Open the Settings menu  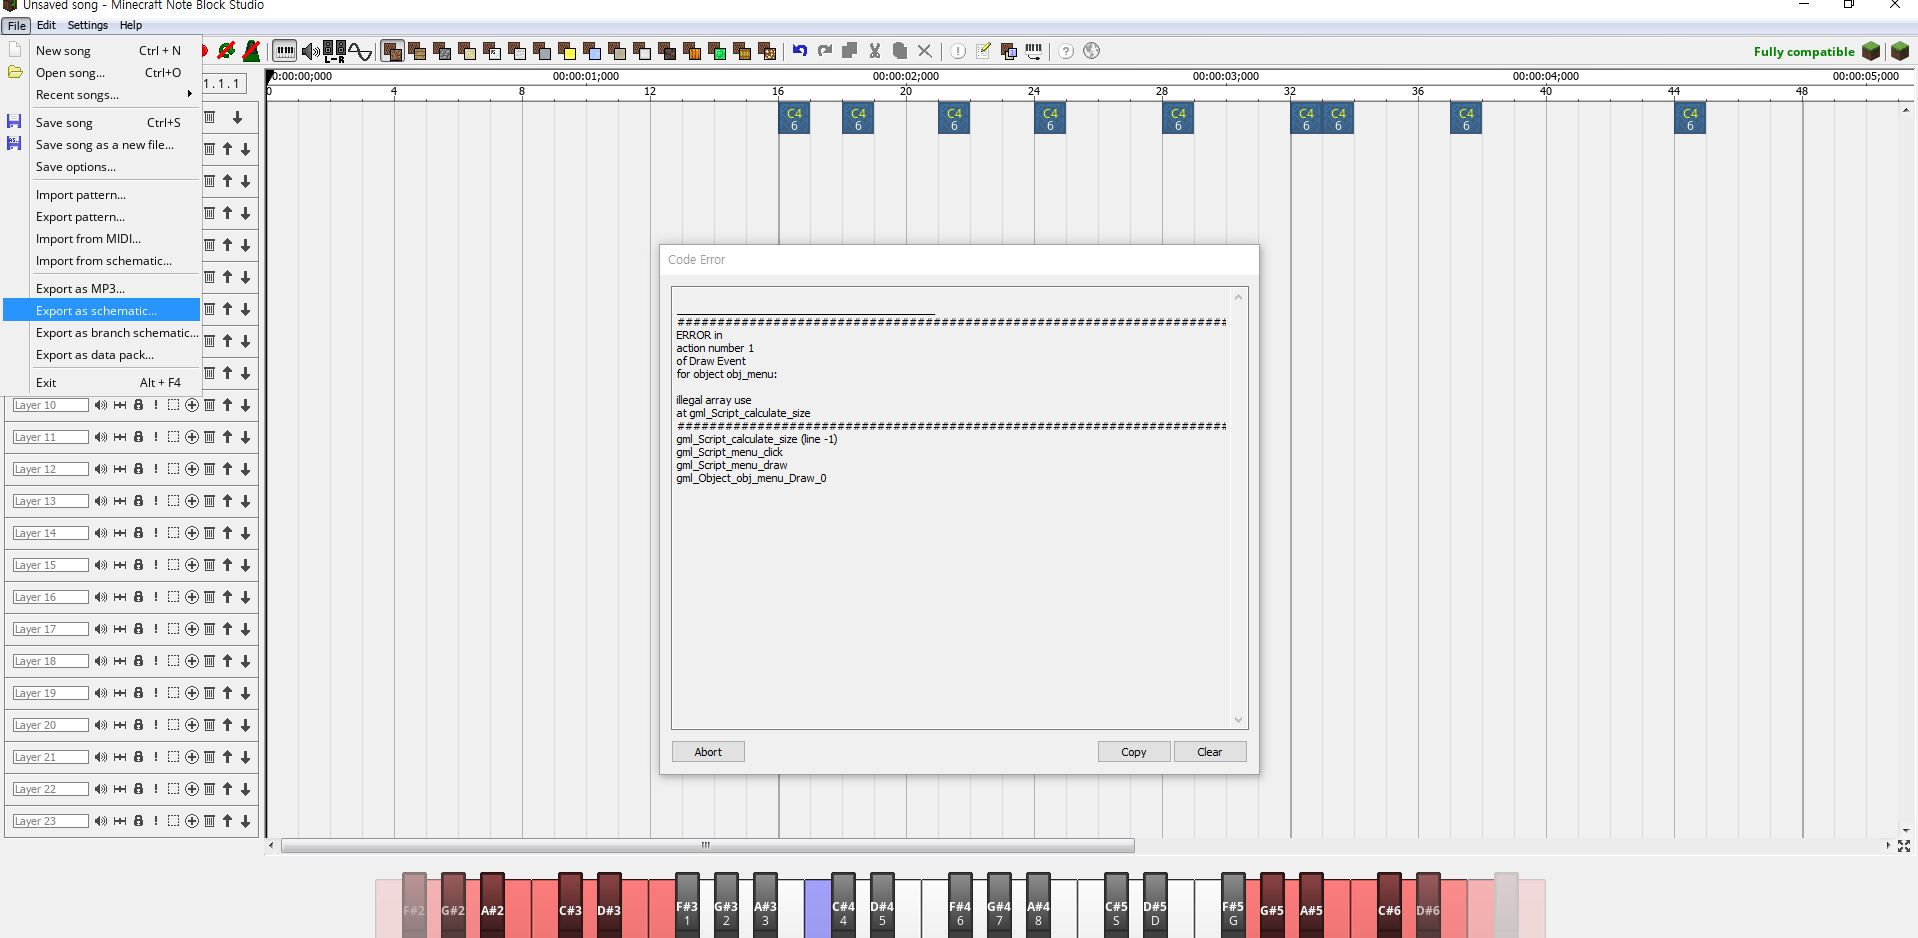(x=88, y=25)
